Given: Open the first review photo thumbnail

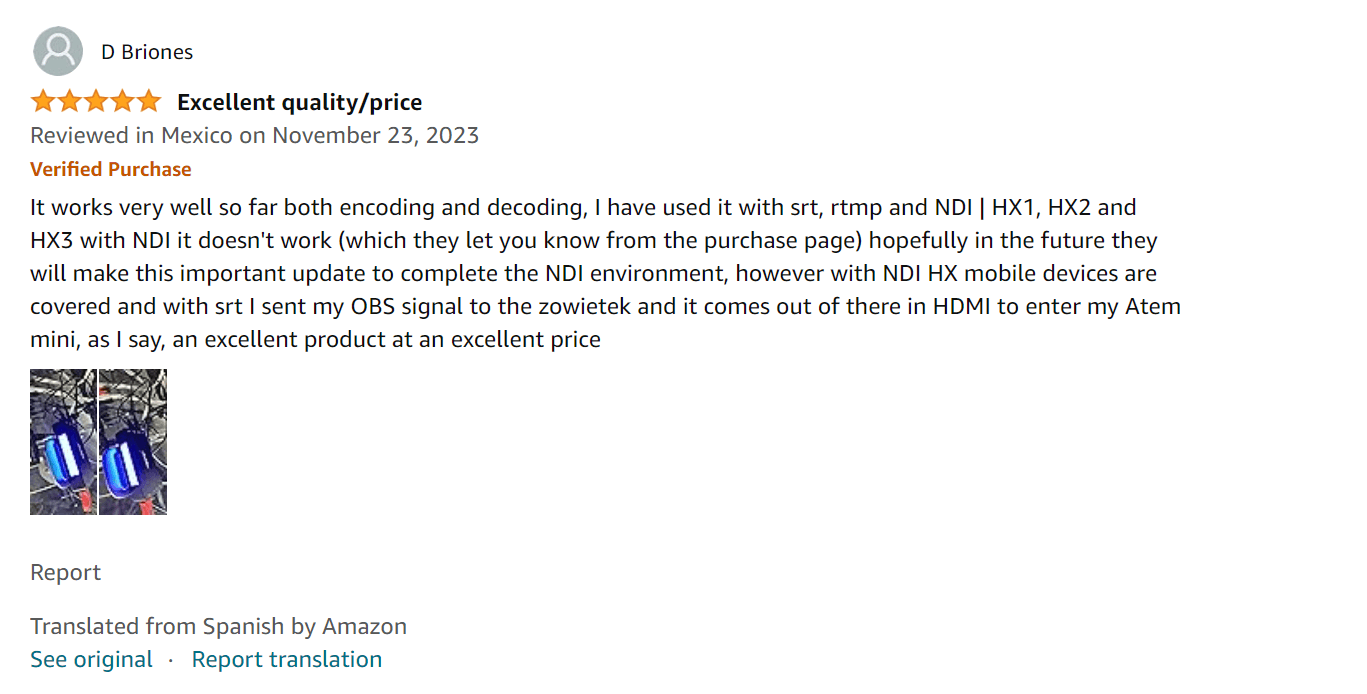Looking at the screenshot, I should (63, 441).
